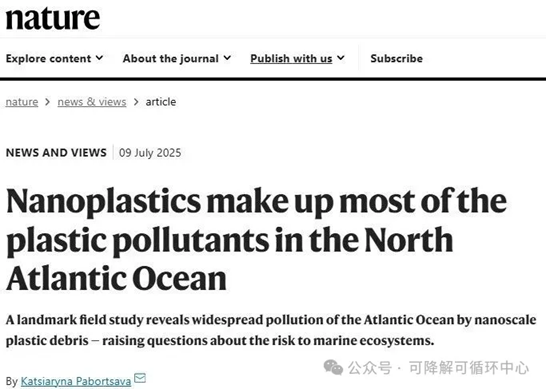546x389 pixels.
Task: Click the chevron separator after nature breadcrumb
Action: [x=48, y=102]
